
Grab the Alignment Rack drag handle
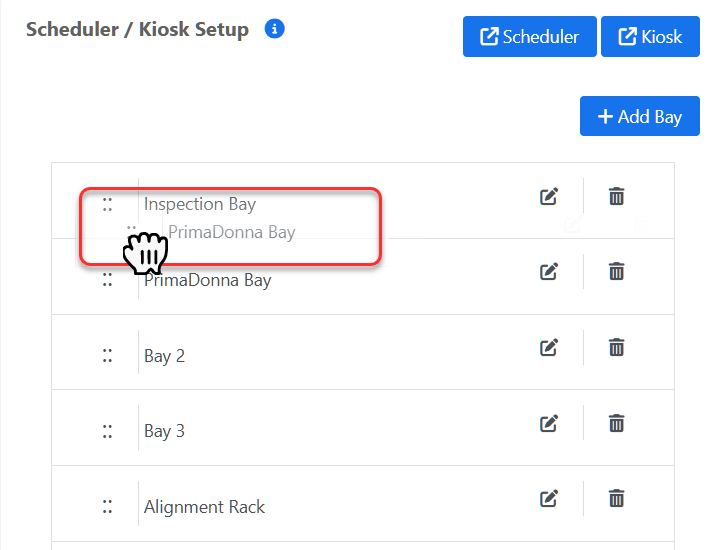pyautogui.click(x=107, y=507)
